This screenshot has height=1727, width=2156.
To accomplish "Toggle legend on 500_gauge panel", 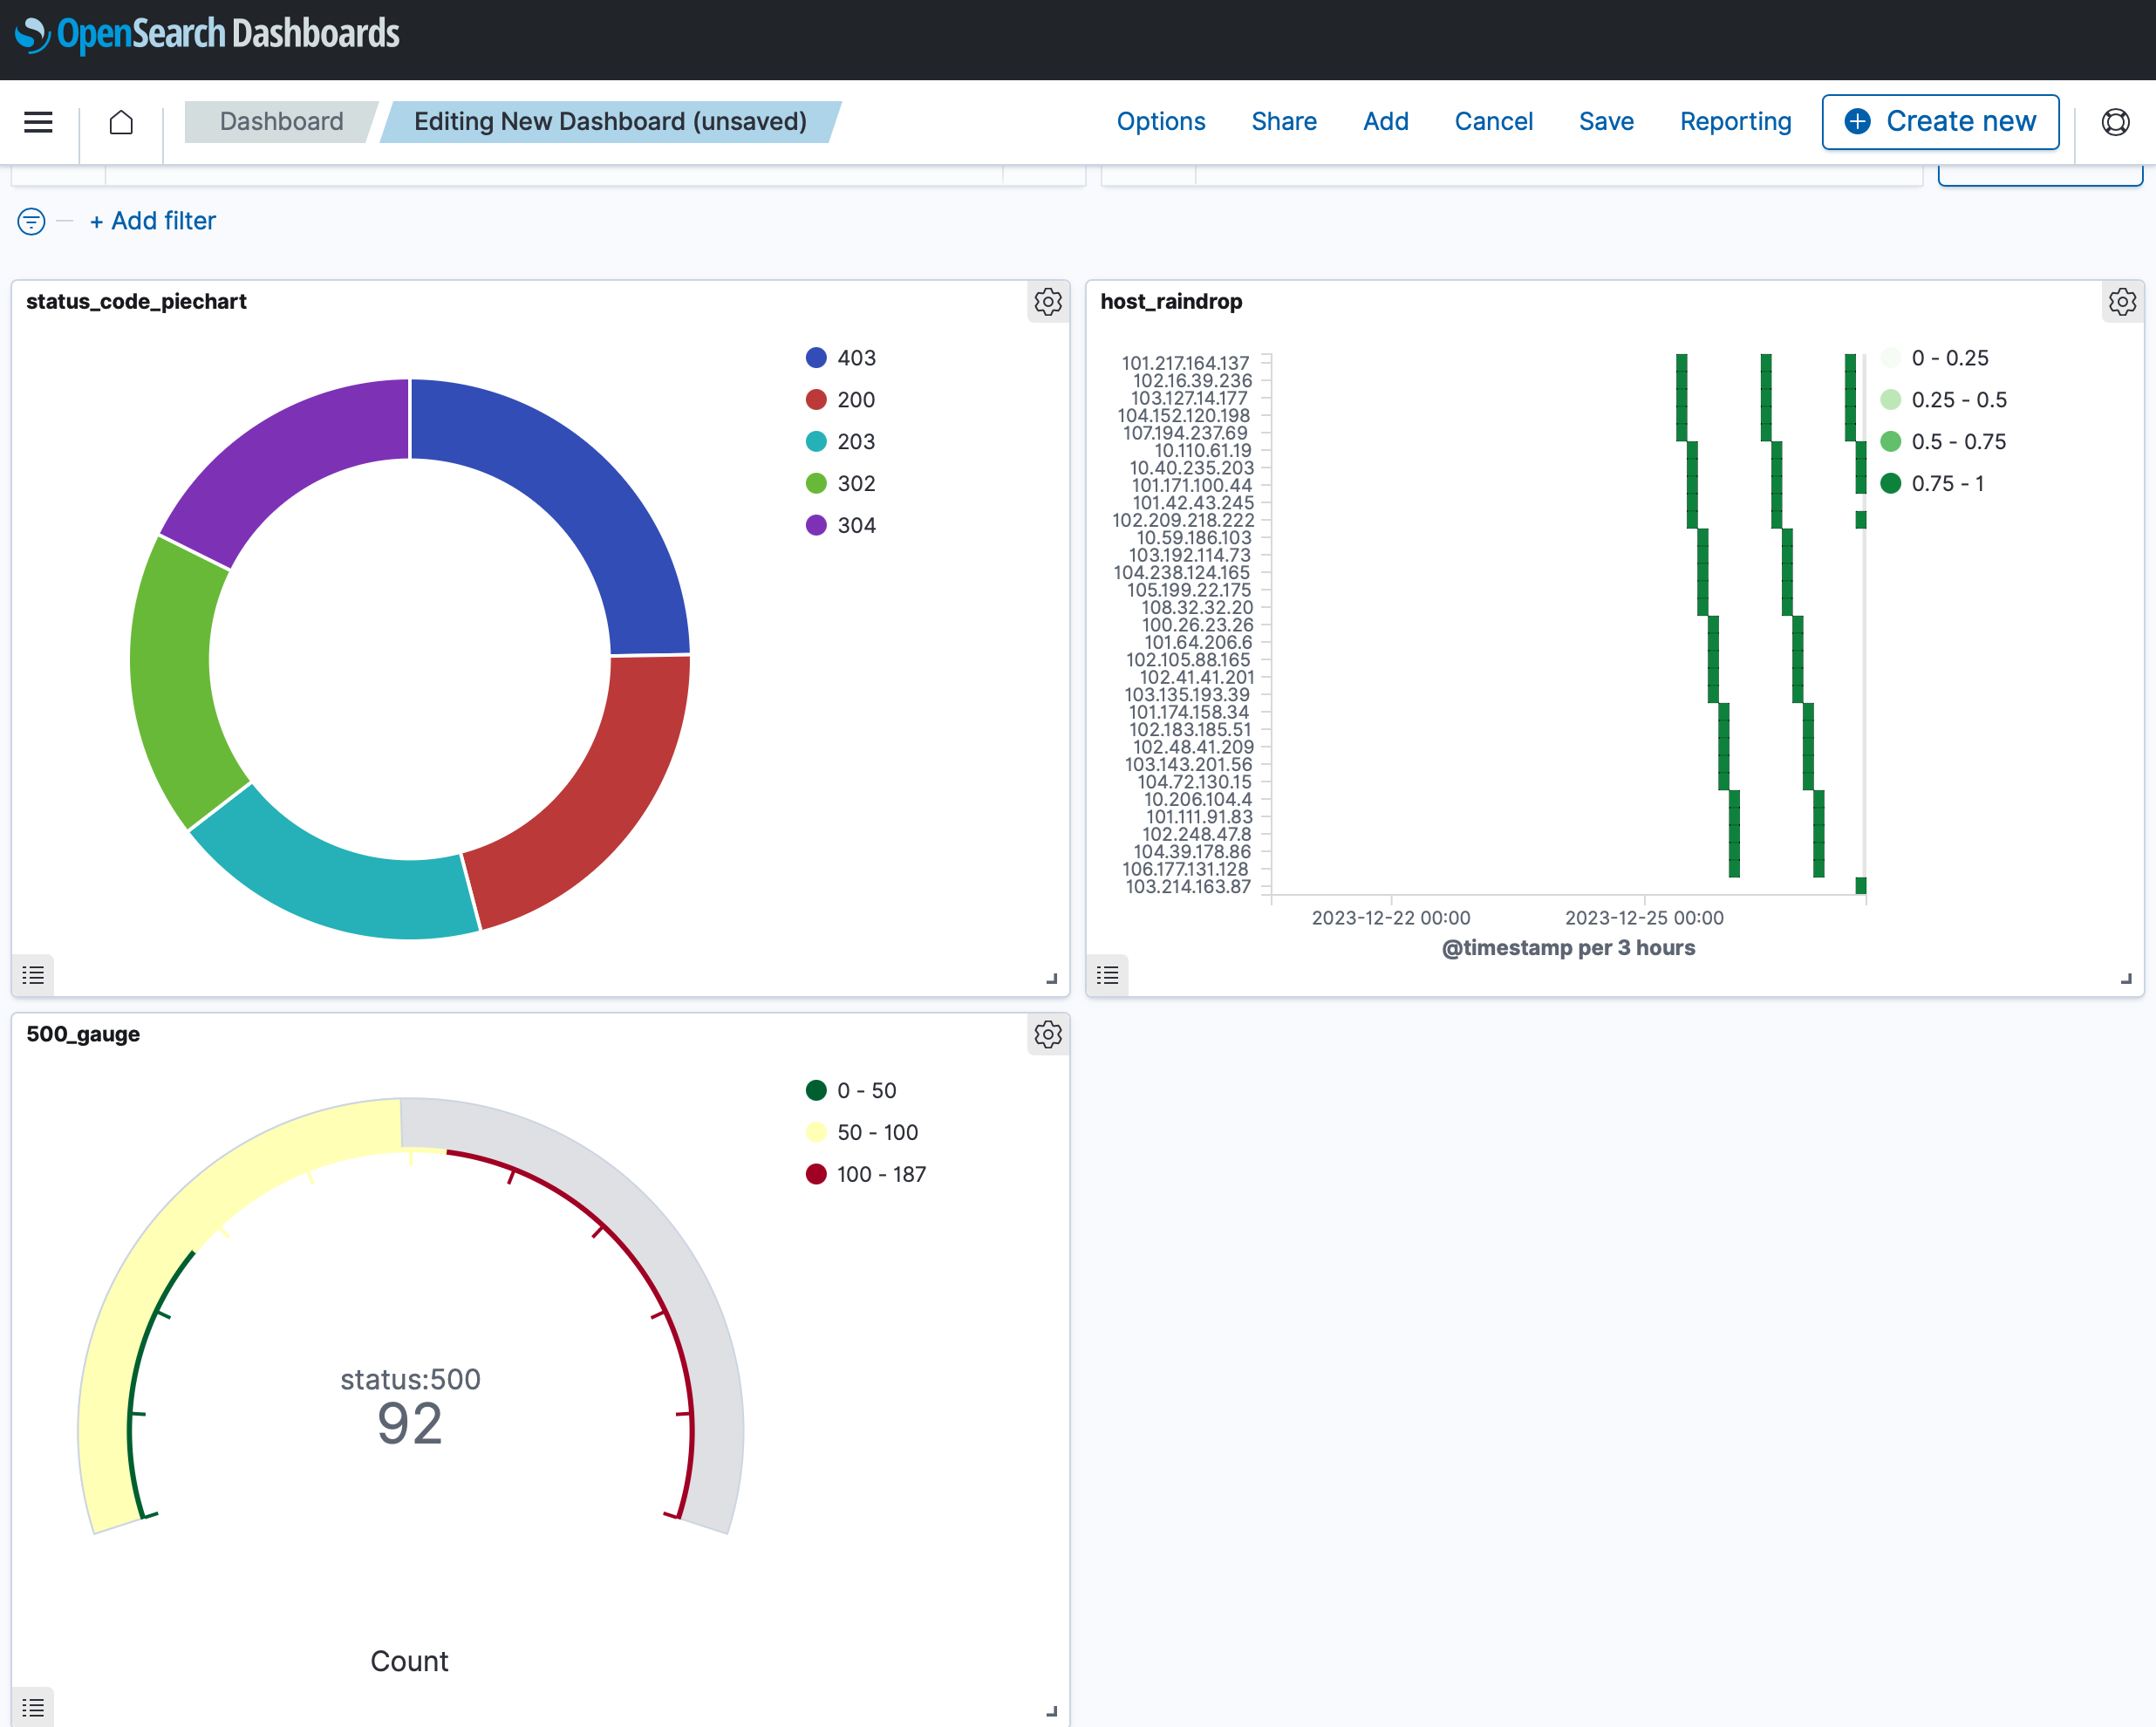I will click(x=33, y=1707).
